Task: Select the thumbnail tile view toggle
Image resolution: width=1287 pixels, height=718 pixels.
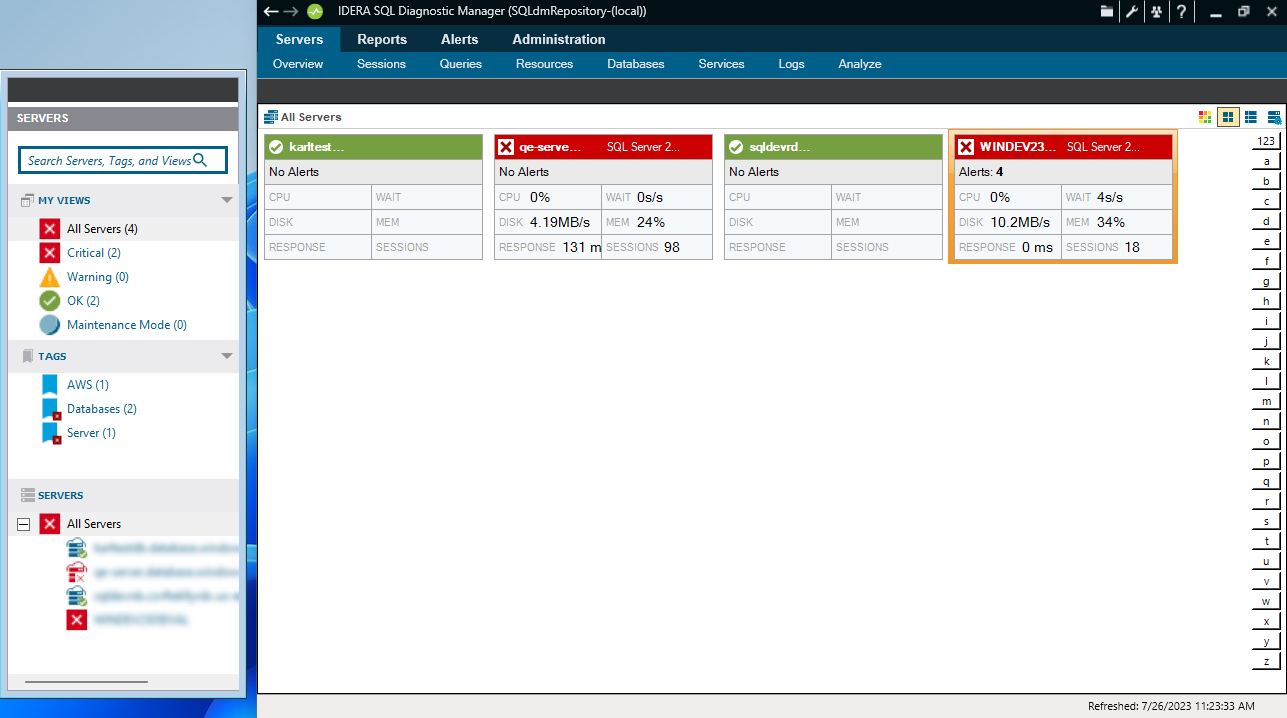Action: click(x=1228, y=117)
